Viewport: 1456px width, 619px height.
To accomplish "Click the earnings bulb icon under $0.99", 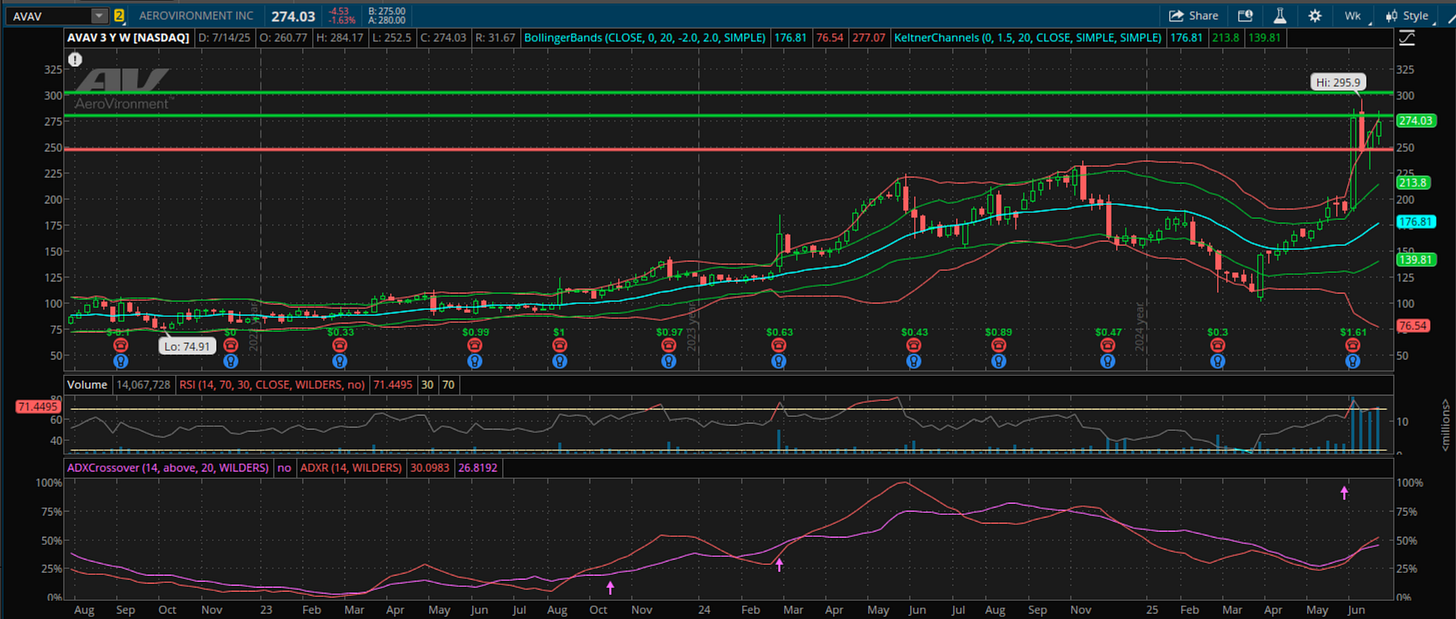I will pyautogui.click(x=476, y=361).
